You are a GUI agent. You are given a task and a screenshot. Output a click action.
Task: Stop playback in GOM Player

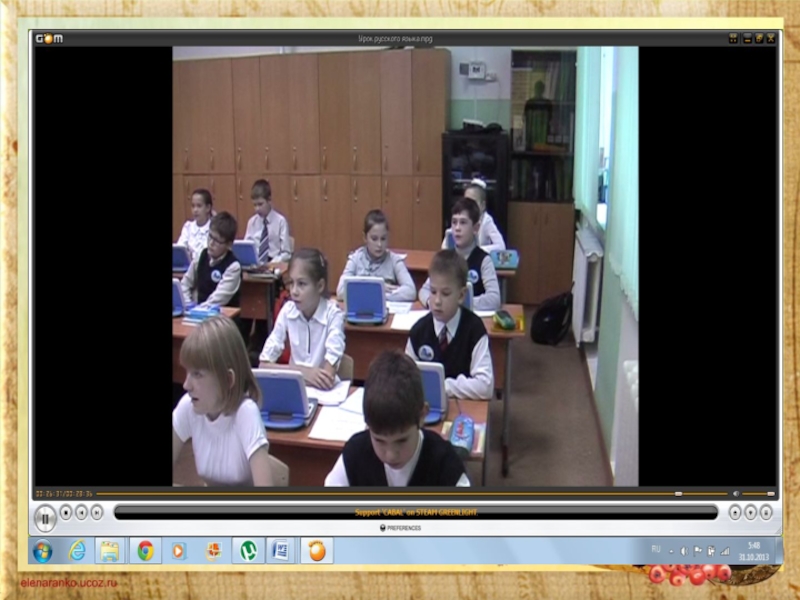tap(66, 512)
